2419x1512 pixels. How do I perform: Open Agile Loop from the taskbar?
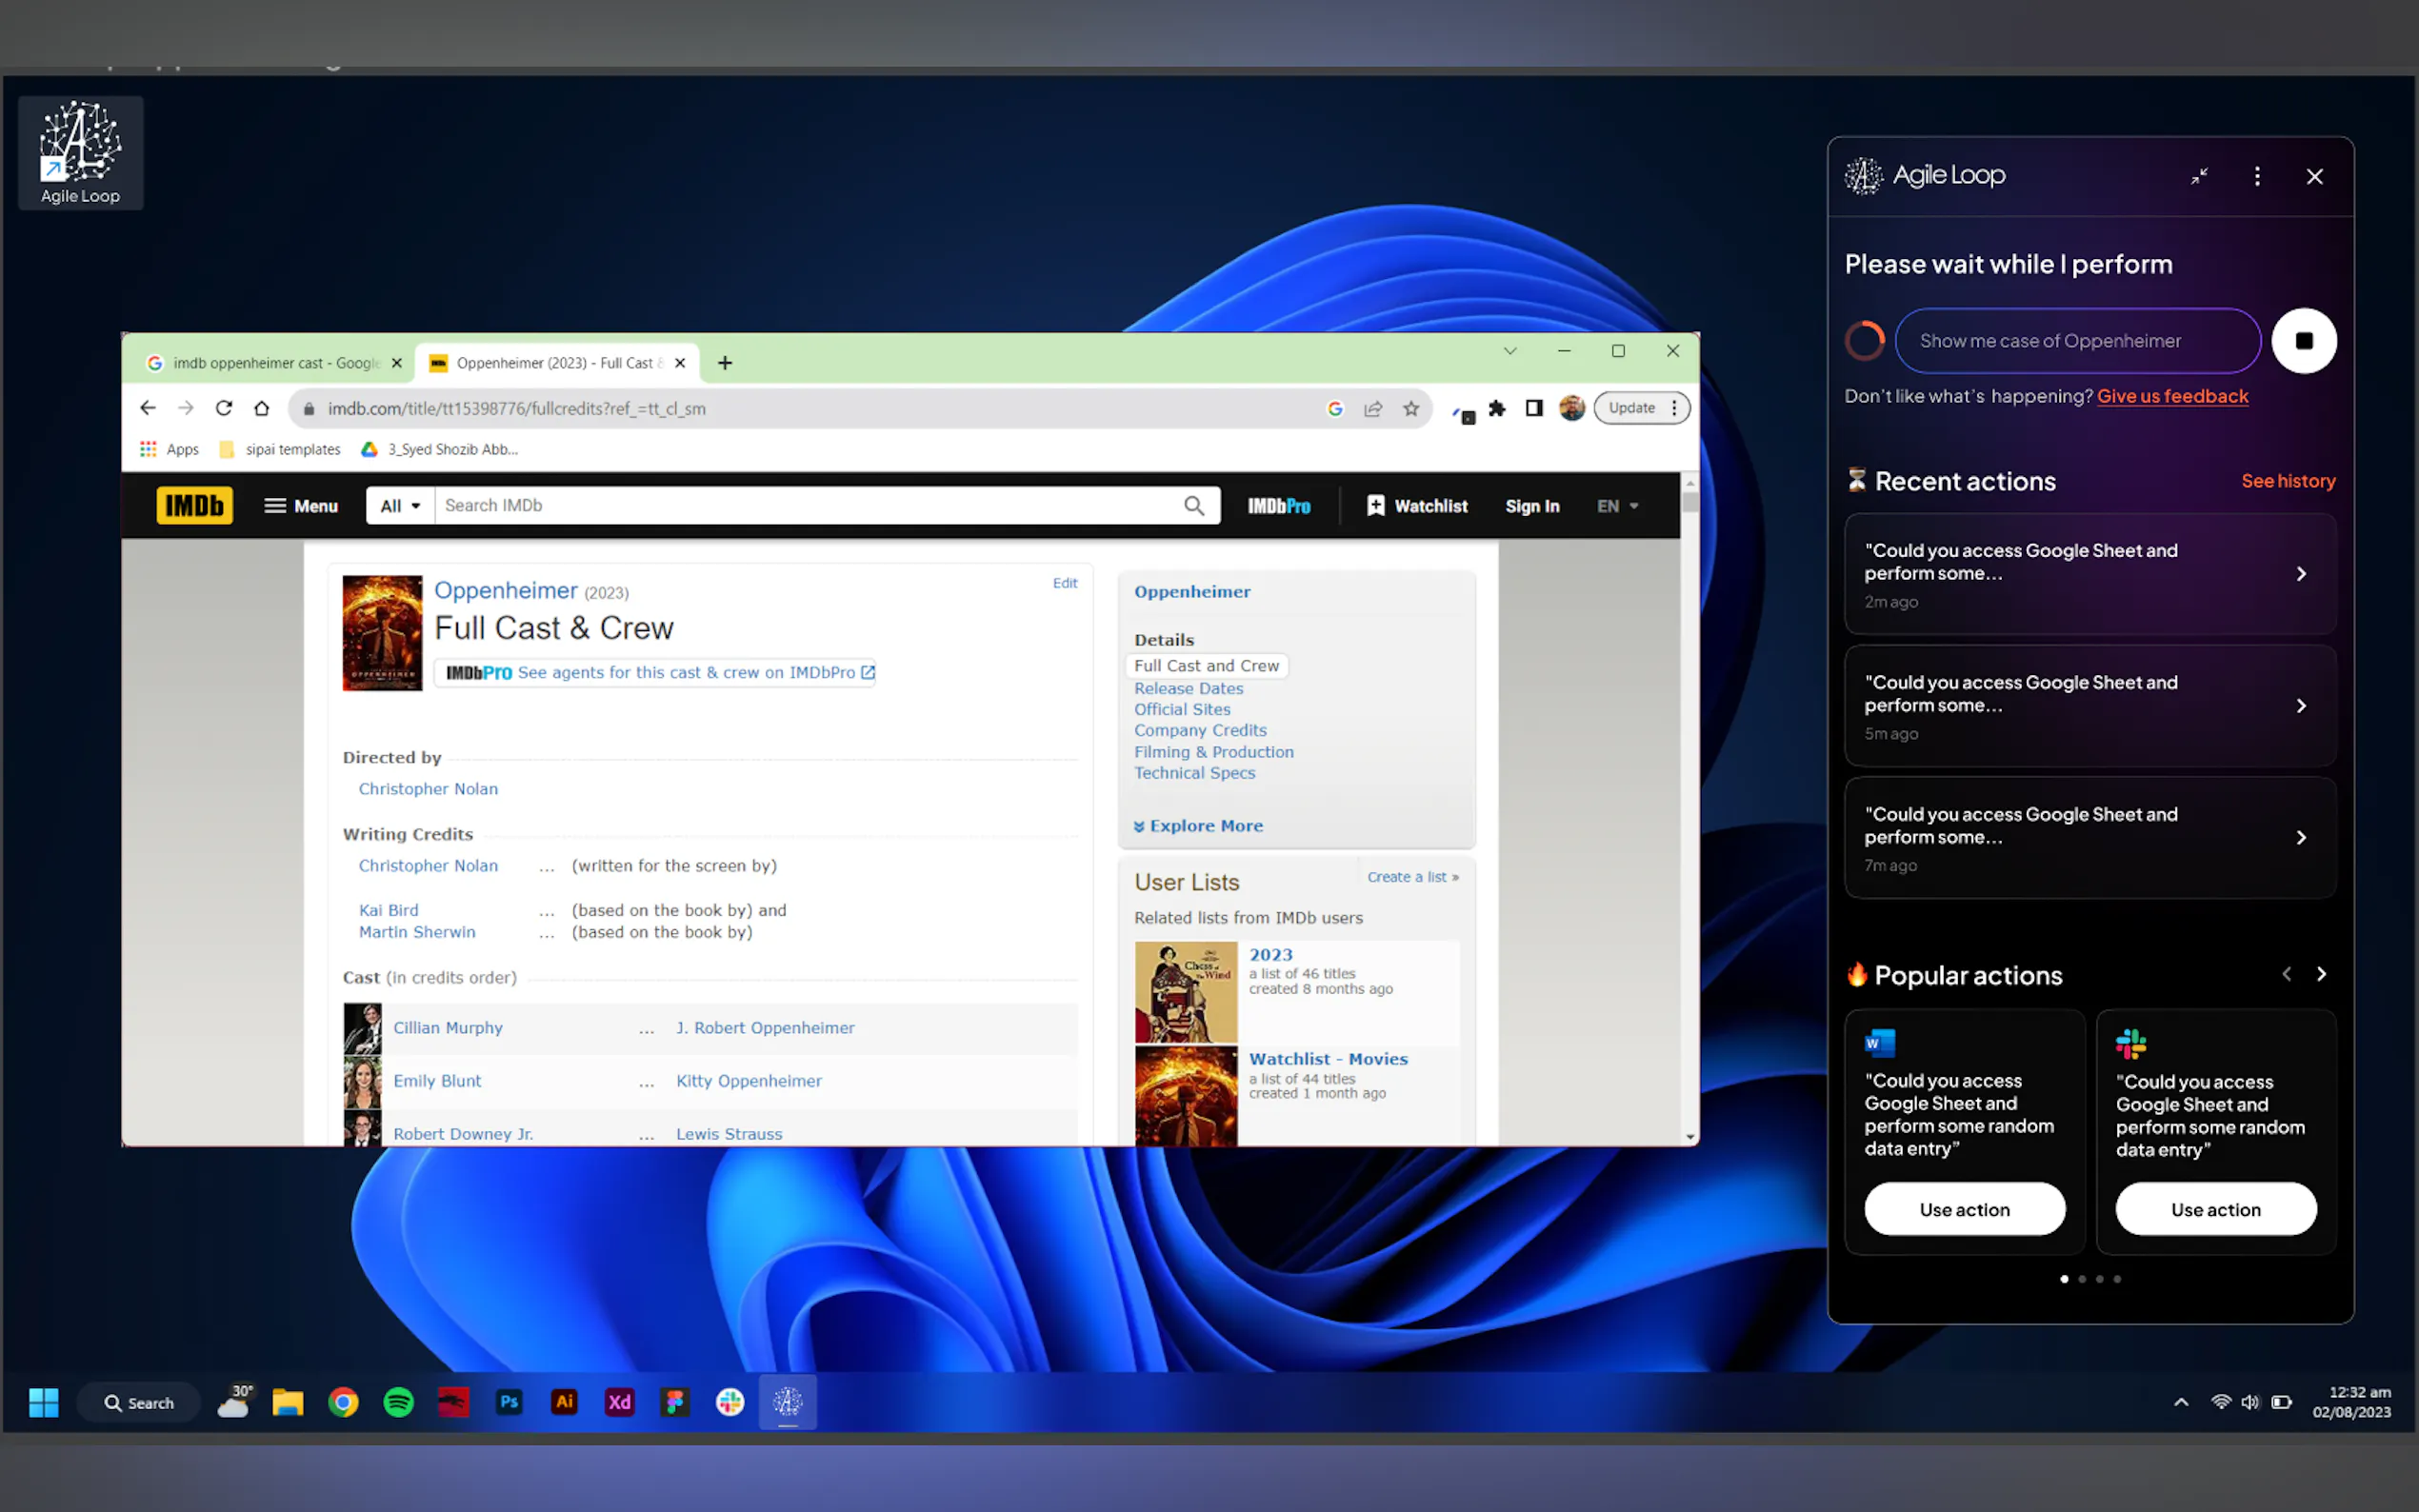click(x=787, y=1403)
